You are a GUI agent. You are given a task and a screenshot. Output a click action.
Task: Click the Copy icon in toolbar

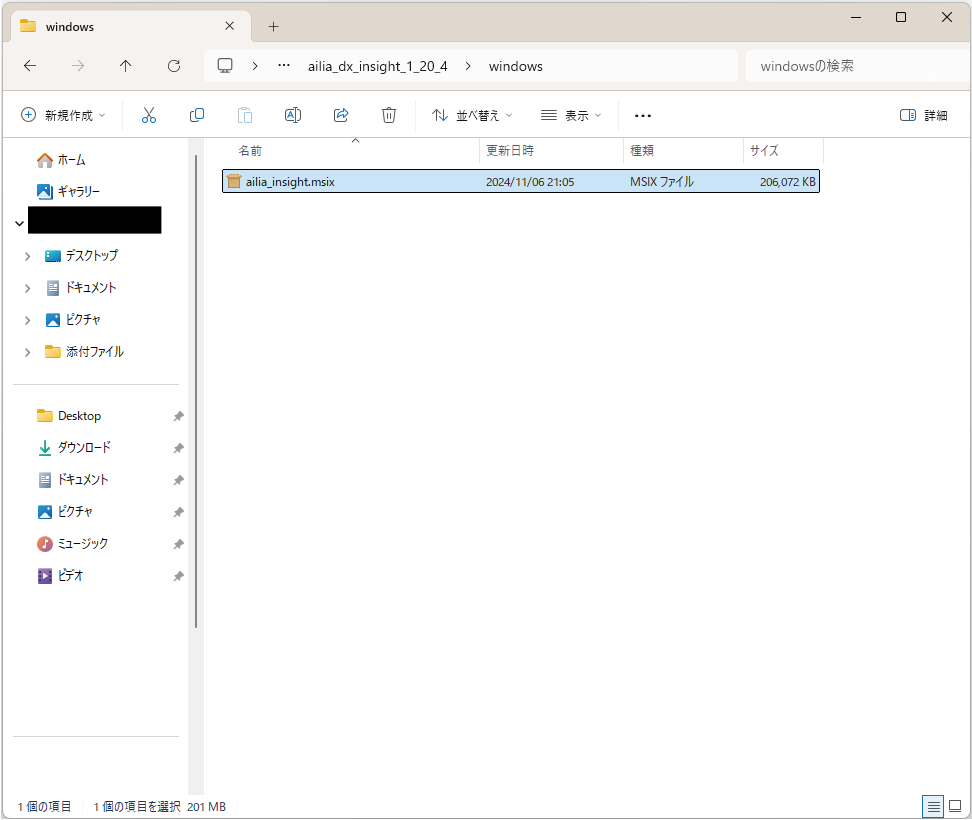point(197,115)
